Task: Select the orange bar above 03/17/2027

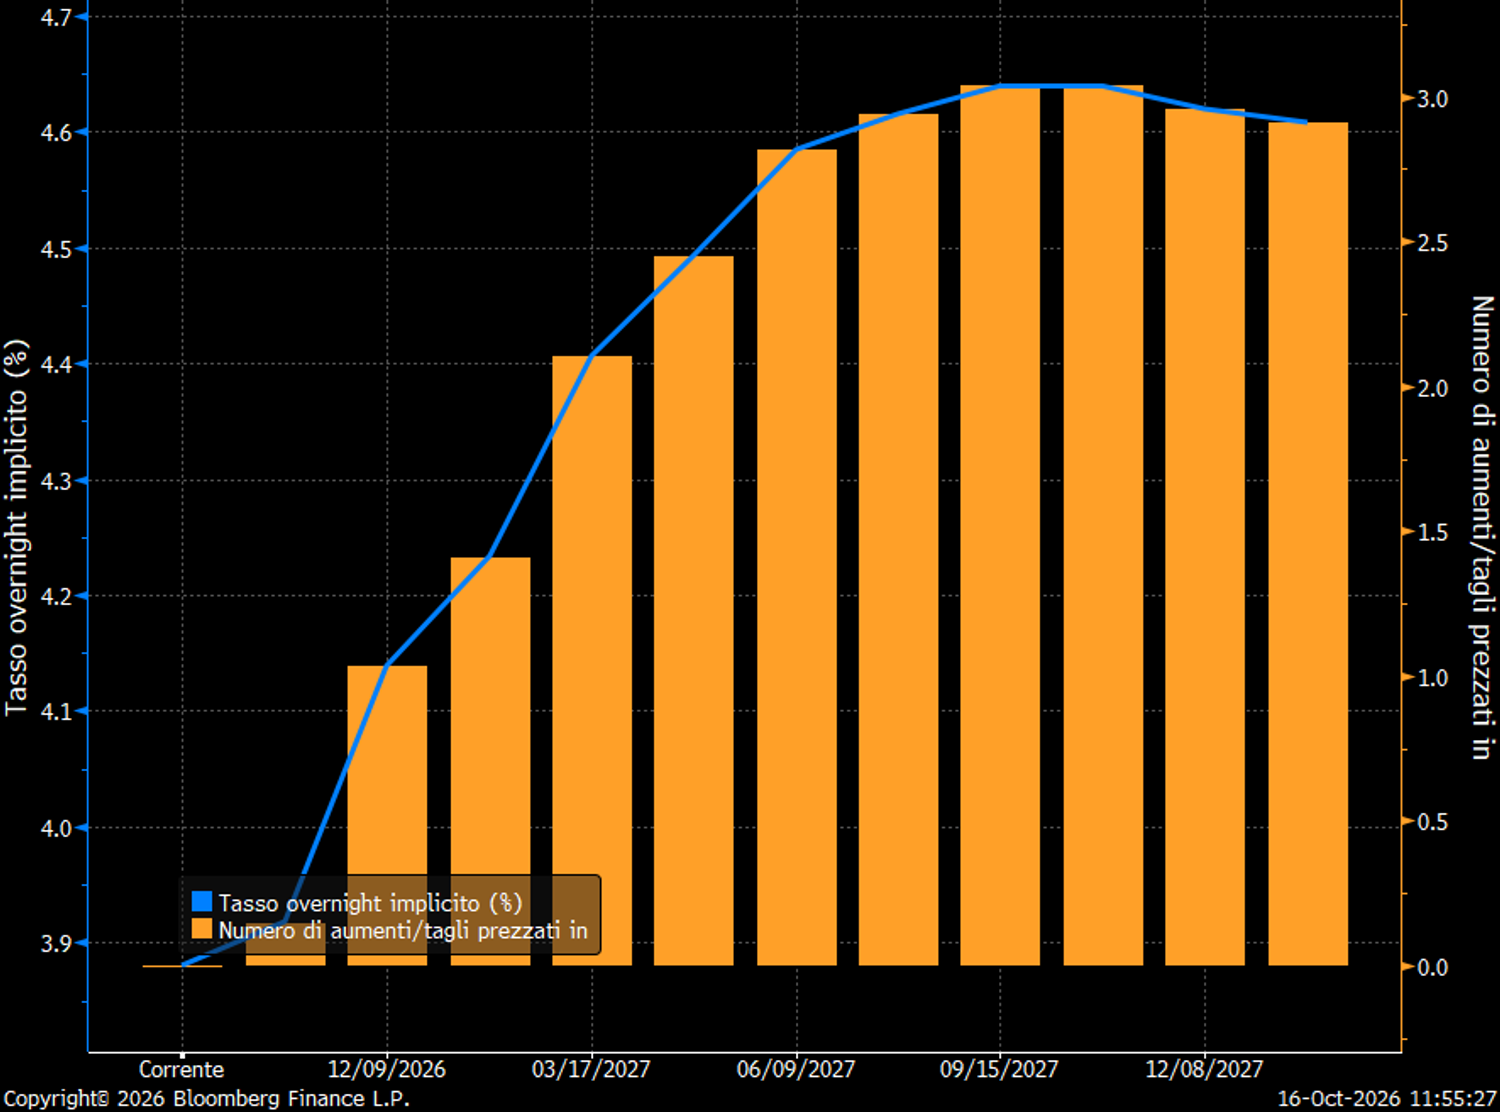Action: pos(592,660)
